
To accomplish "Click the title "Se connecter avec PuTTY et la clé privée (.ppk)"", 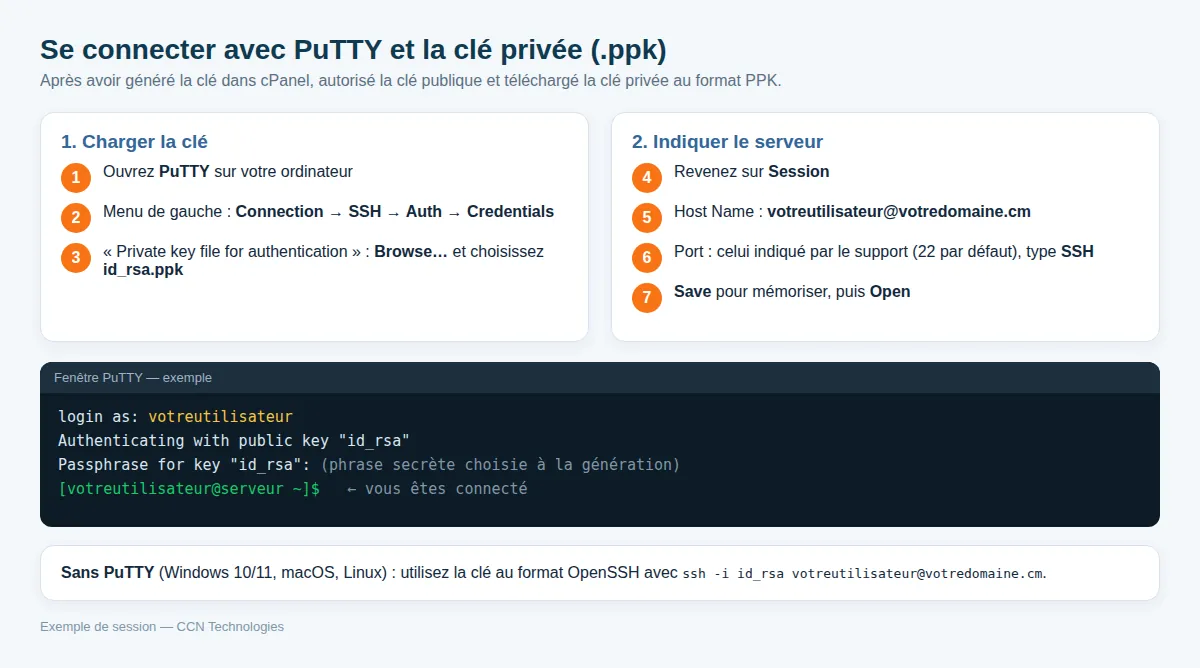I will point(353,50).
